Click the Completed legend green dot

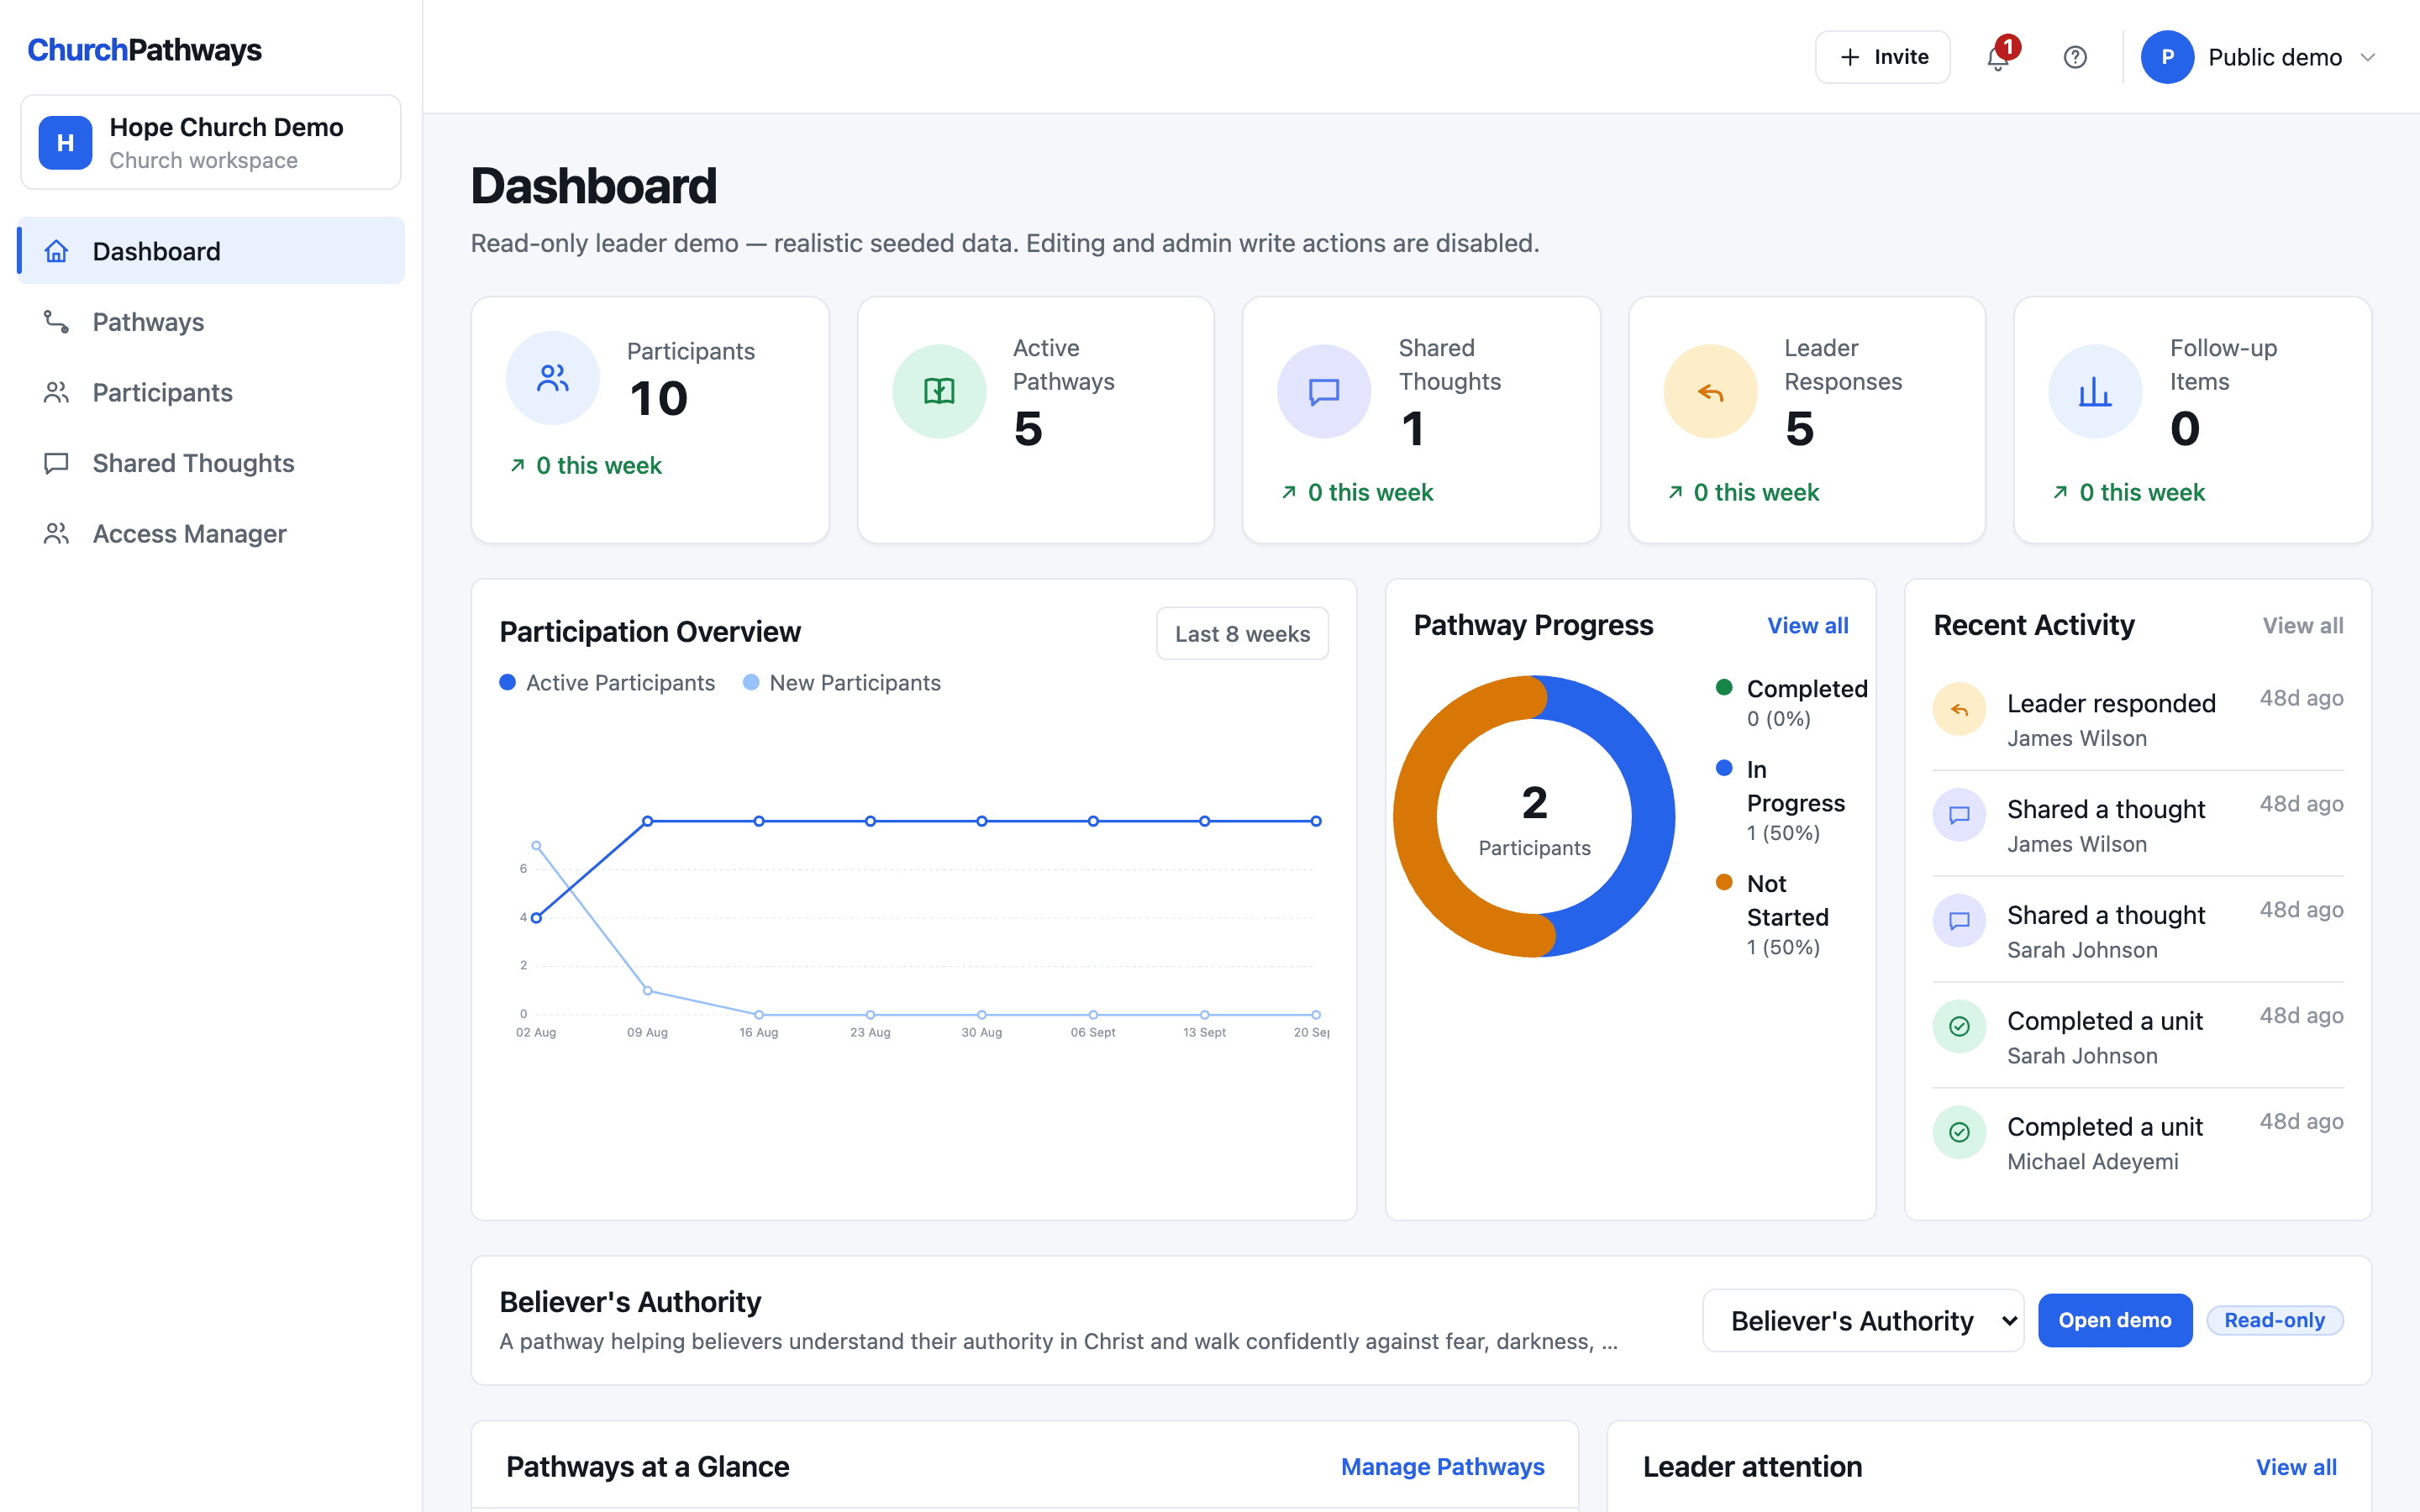point(1724,687)
